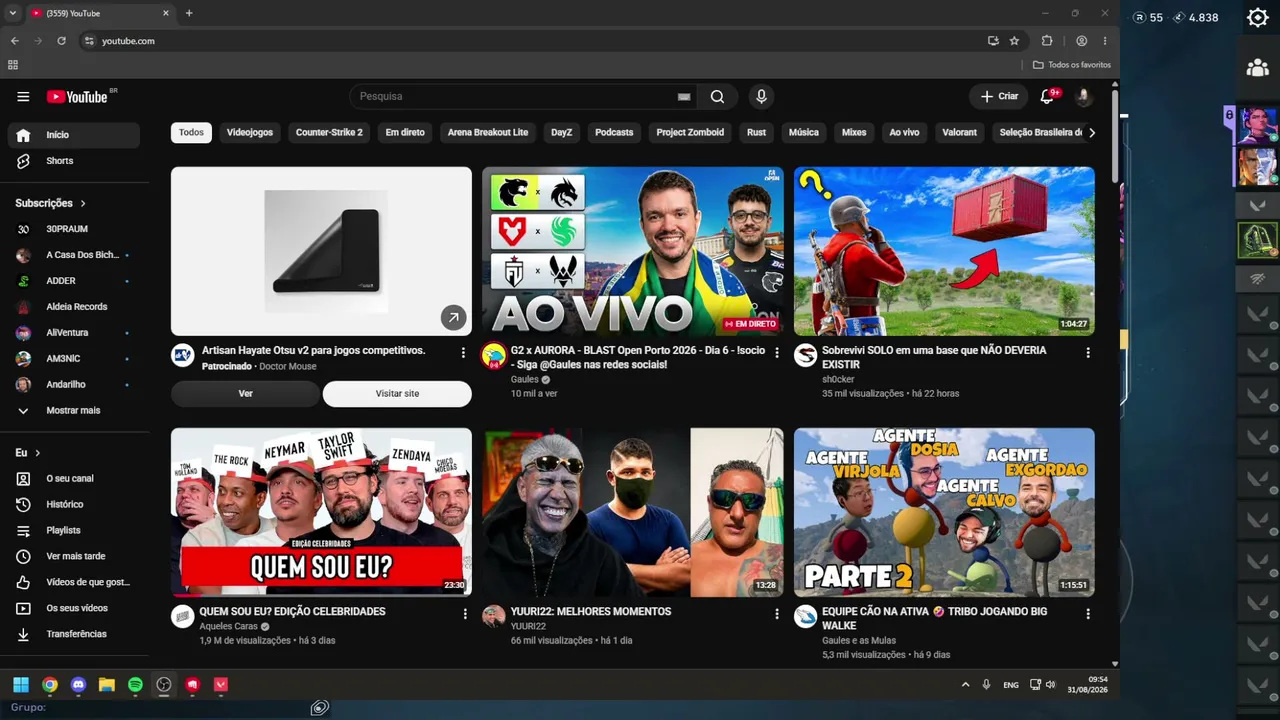Viewport: 1280px width, 720px height.
Task: Open Spotify from the taskbar
Action: click(x=135, y=685)
